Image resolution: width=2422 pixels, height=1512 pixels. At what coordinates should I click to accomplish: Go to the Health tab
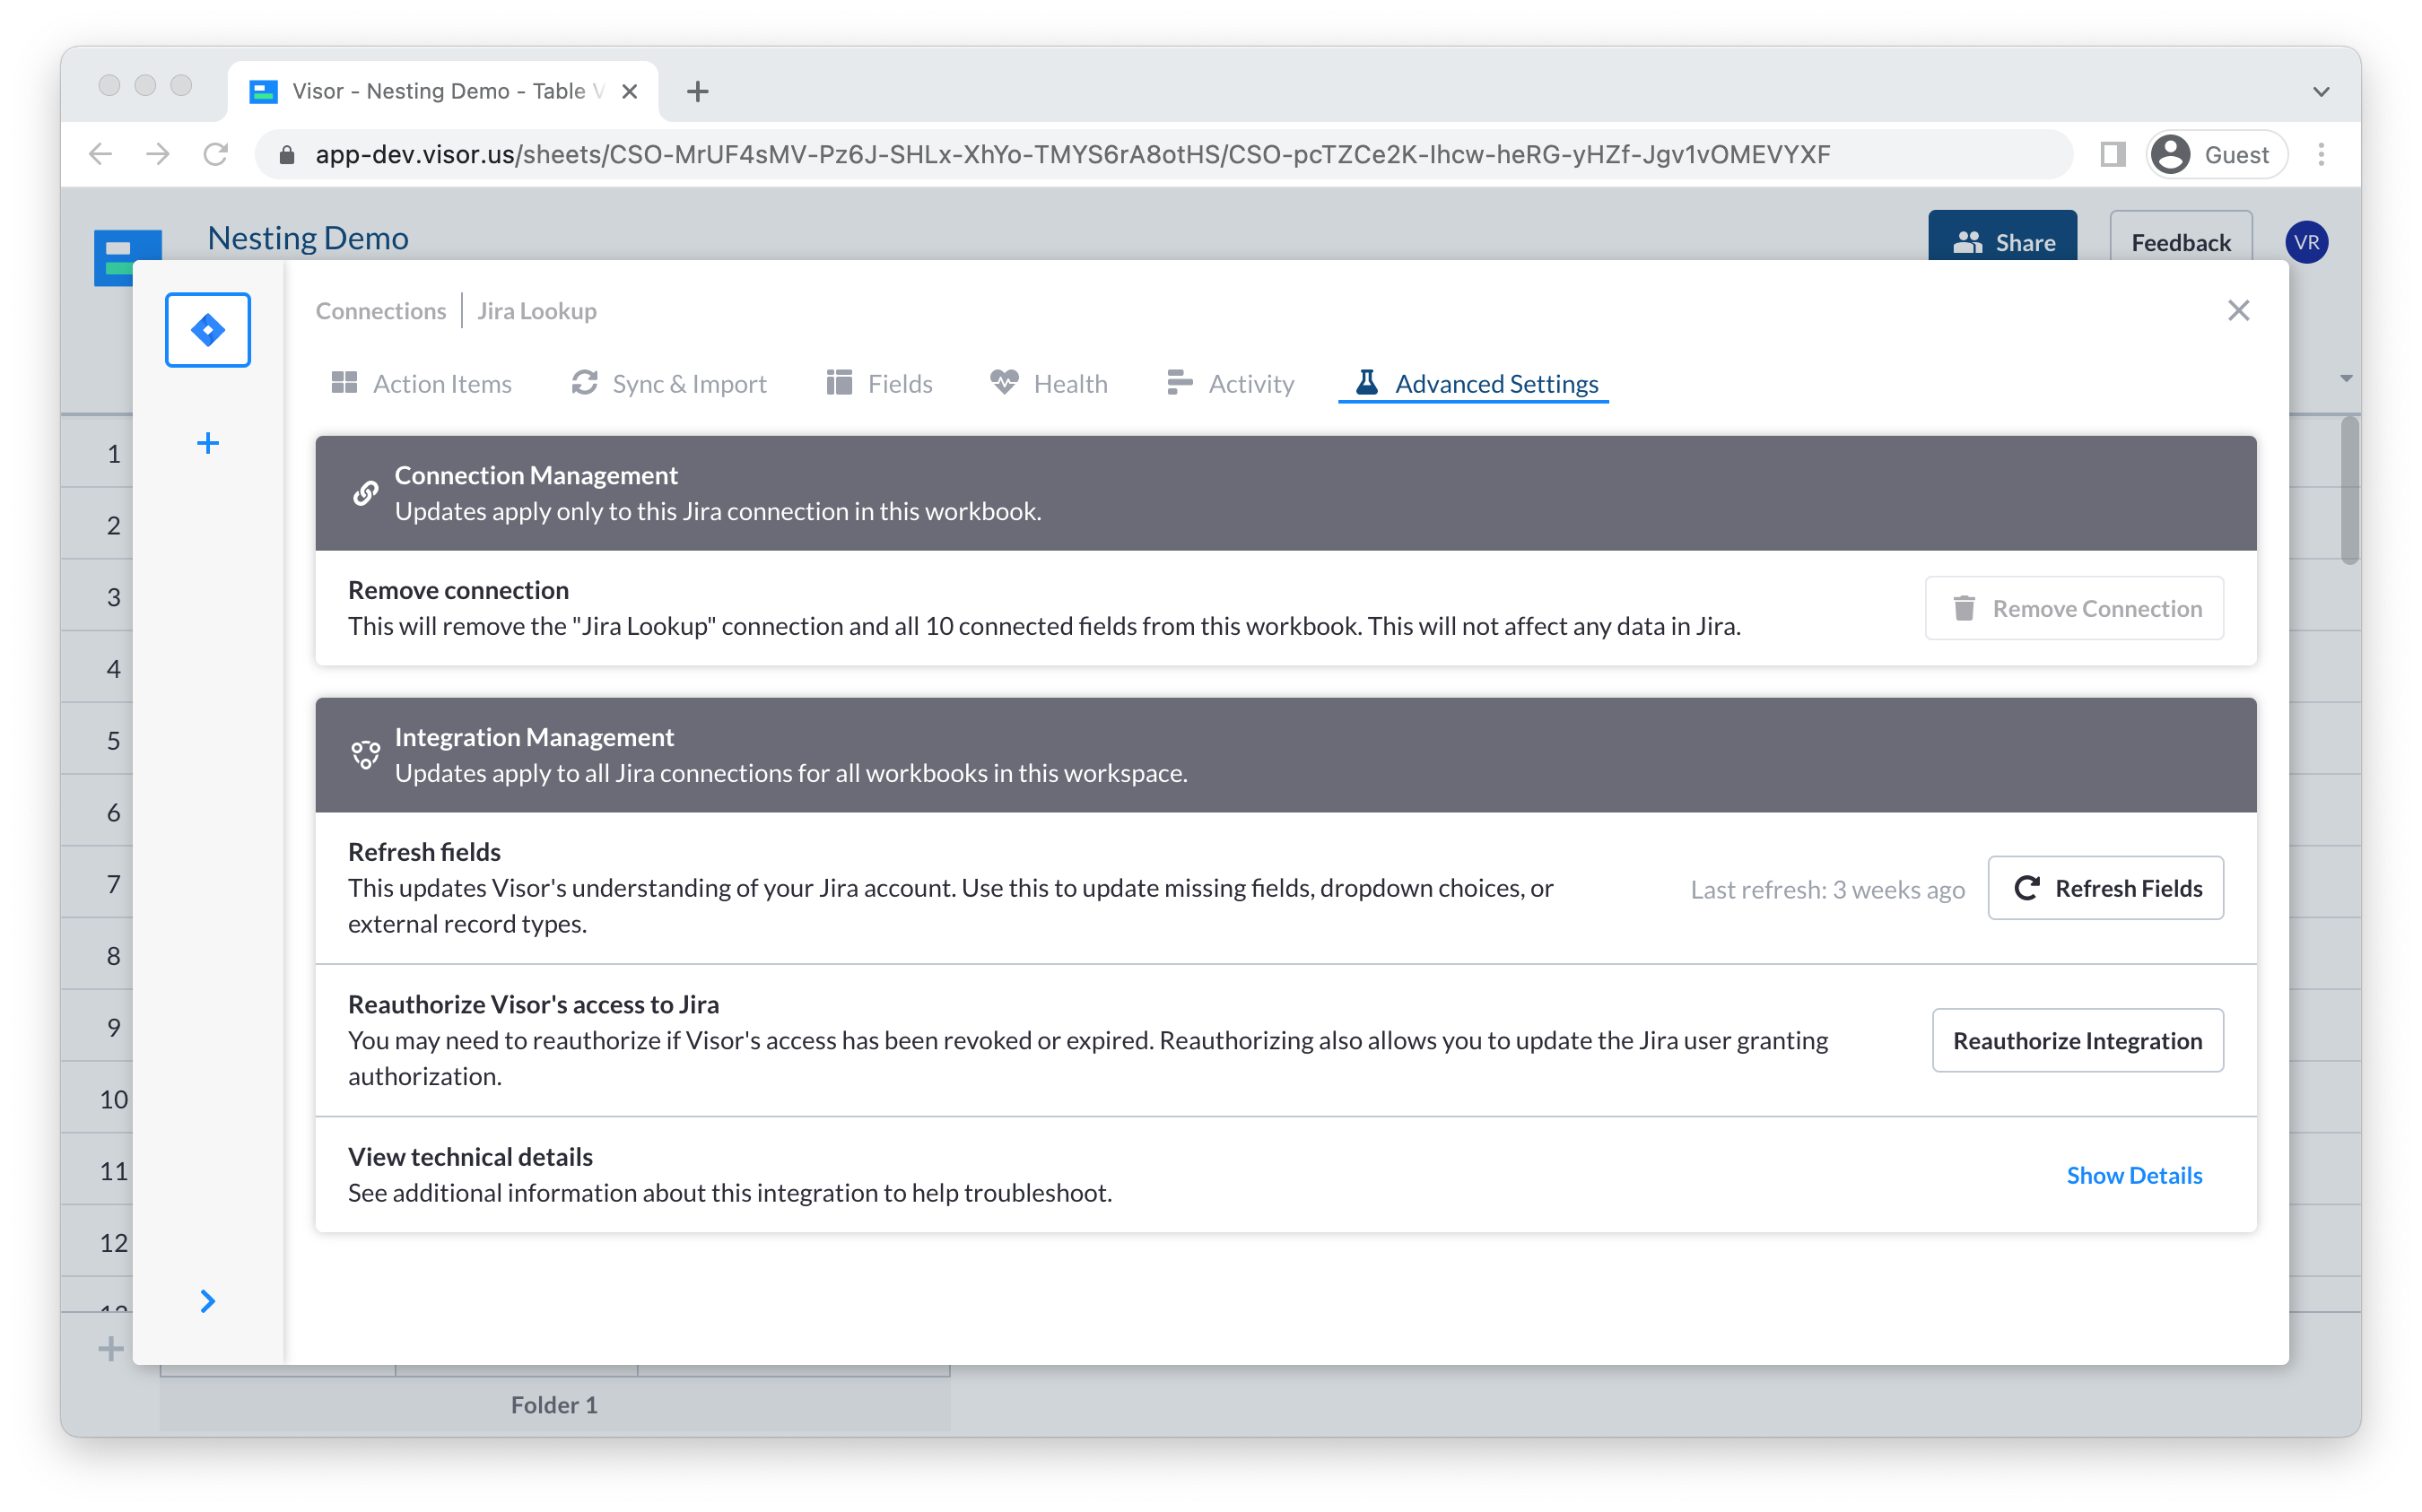pyautogui.click(x=1049, y=383)
